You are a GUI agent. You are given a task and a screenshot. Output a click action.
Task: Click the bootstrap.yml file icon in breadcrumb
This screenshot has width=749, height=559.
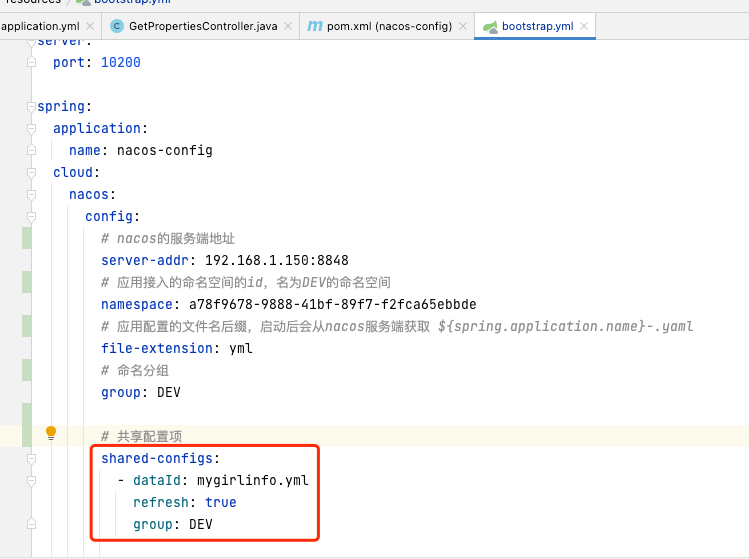(84, 2)
